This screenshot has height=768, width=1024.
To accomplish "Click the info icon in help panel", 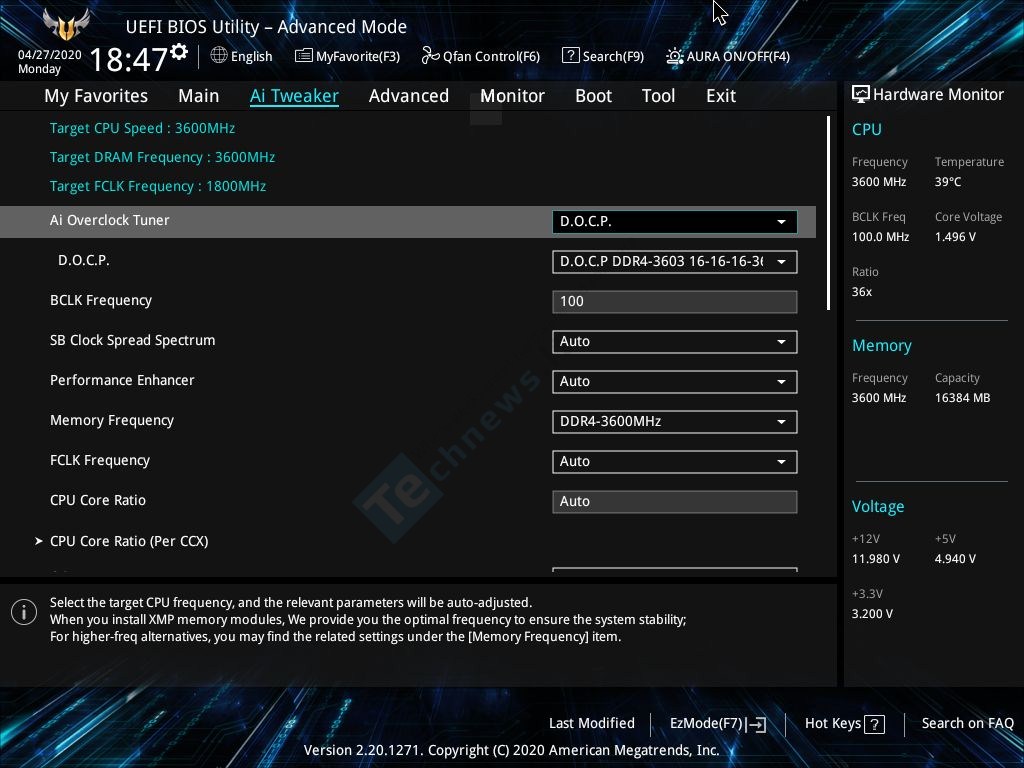I will click(24, 612).
